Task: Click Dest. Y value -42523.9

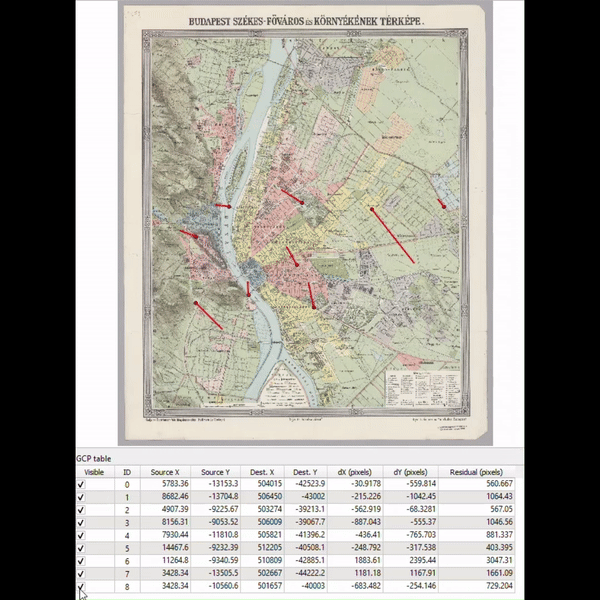Action: click(x=310, y=484)
